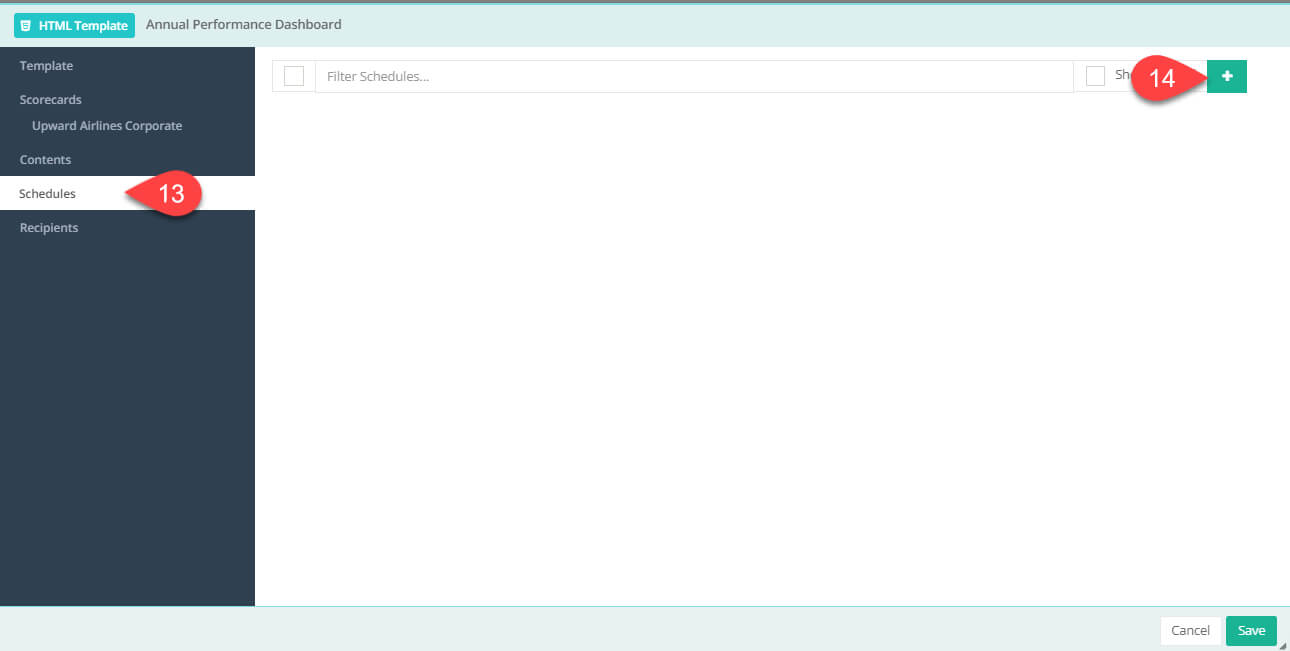Open the Template section in sidebar
Viewport: 1290px width, 651px height.
[46, 66]
